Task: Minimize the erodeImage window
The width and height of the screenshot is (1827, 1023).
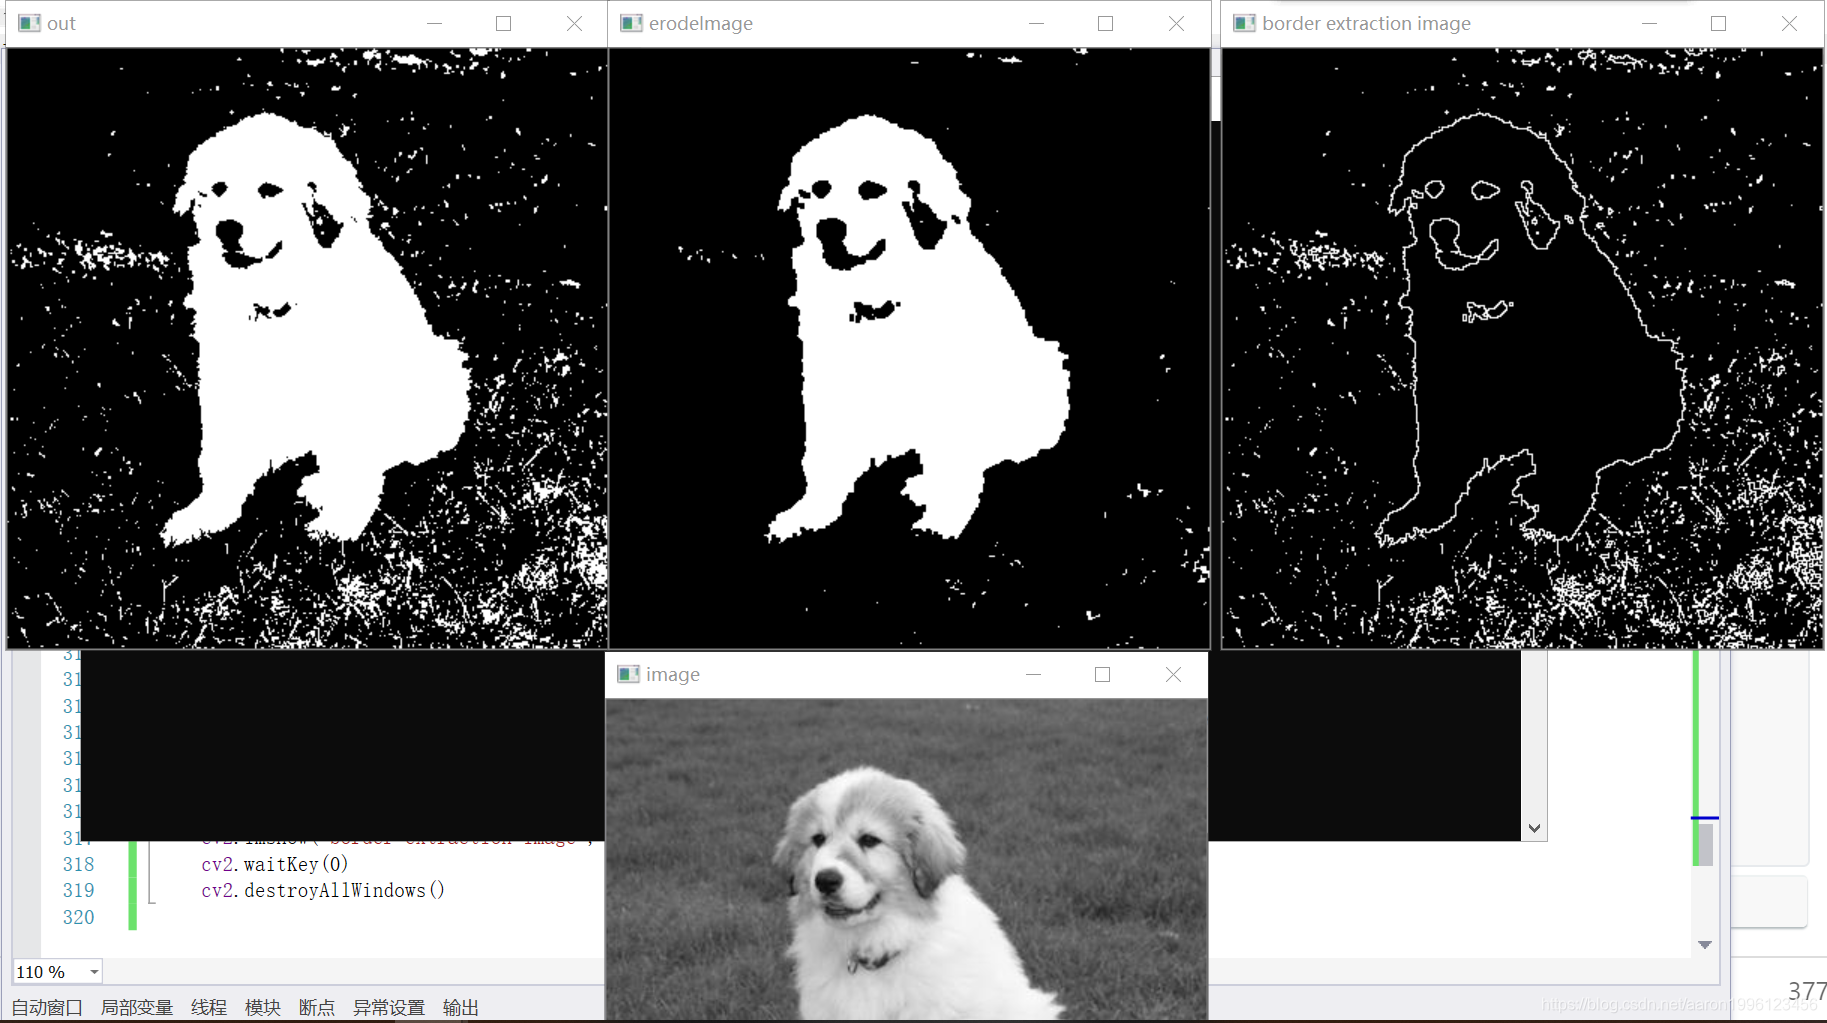Action: (x=1036, y=23)
